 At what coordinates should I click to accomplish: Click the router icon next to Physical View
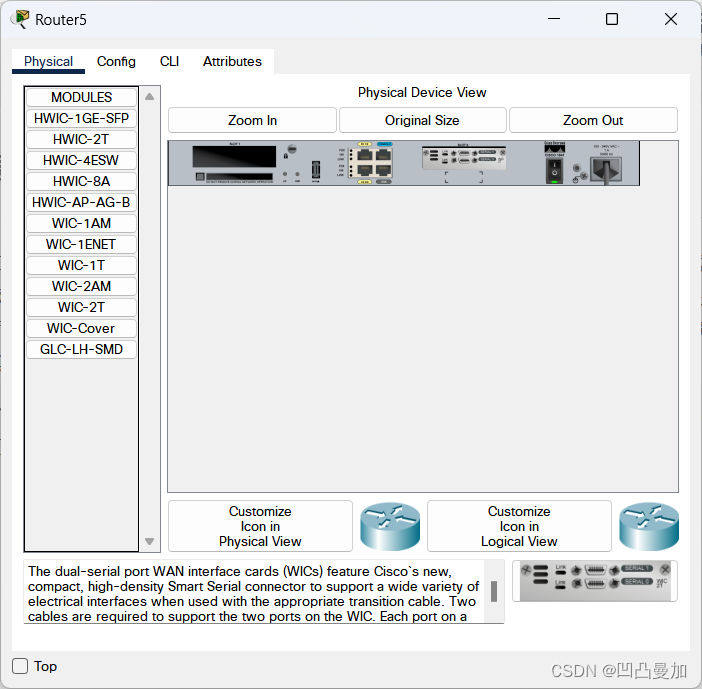point(390,526)
